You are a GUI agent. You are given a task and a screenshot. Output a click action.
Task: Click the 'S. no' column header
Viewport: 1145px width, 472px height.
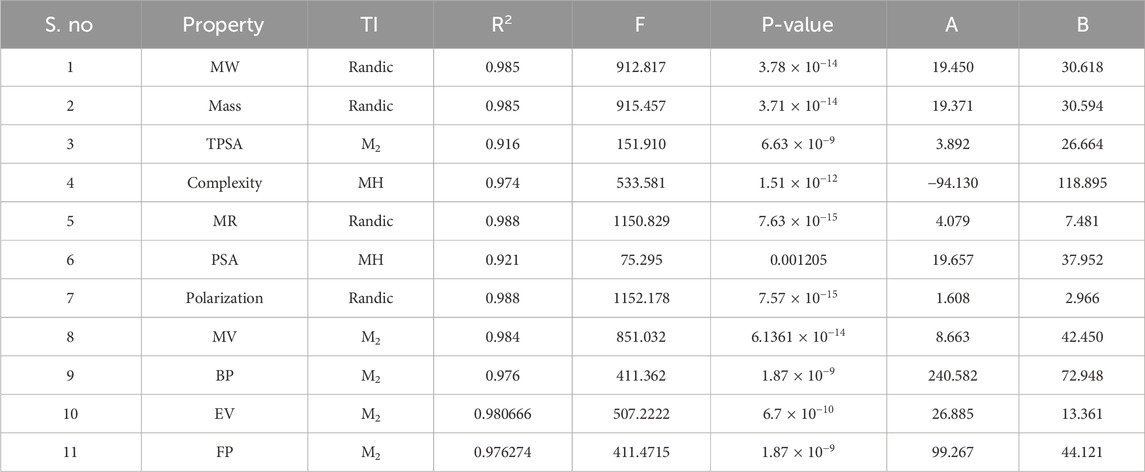(x=70, y=25)
